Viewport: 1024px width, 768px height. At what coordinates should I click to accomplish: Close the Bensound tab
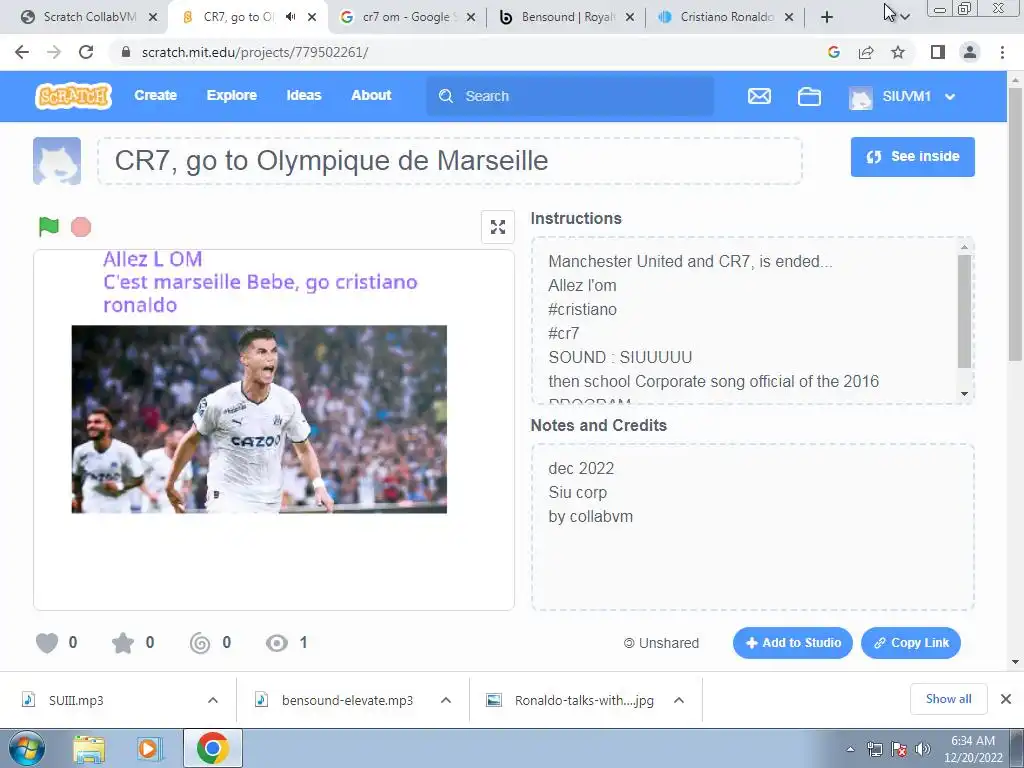630,17
